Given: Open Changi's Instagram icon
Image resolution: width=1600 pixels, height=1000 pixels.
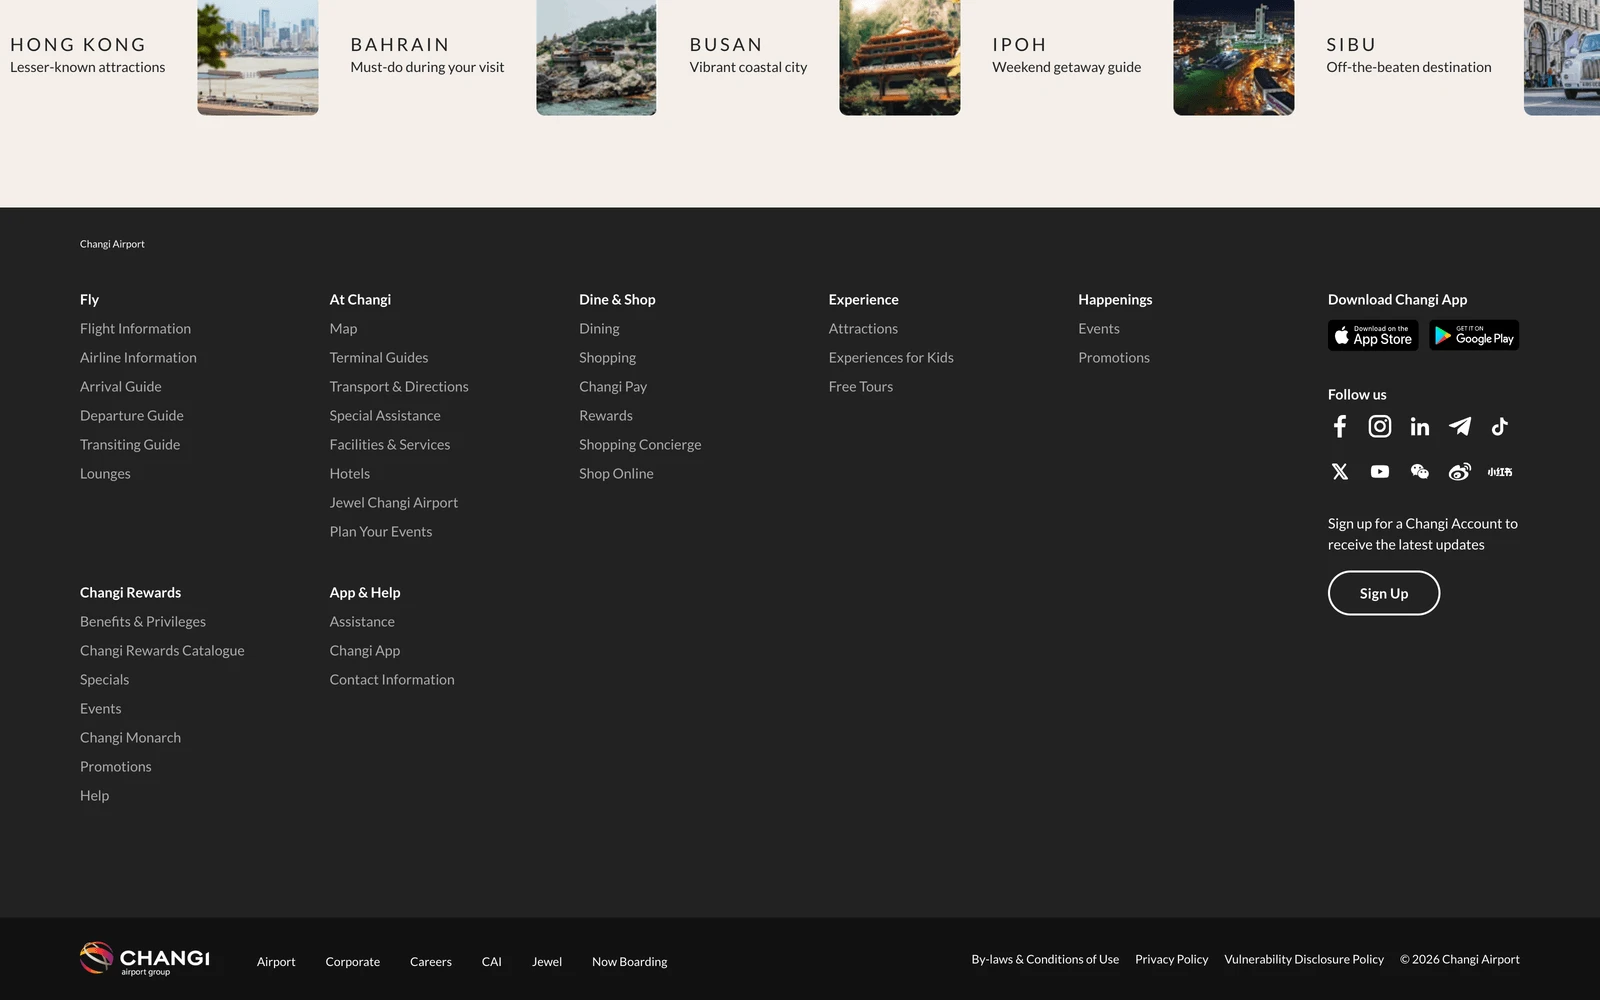Looking at the screenshot, I should click(1380, 427).
